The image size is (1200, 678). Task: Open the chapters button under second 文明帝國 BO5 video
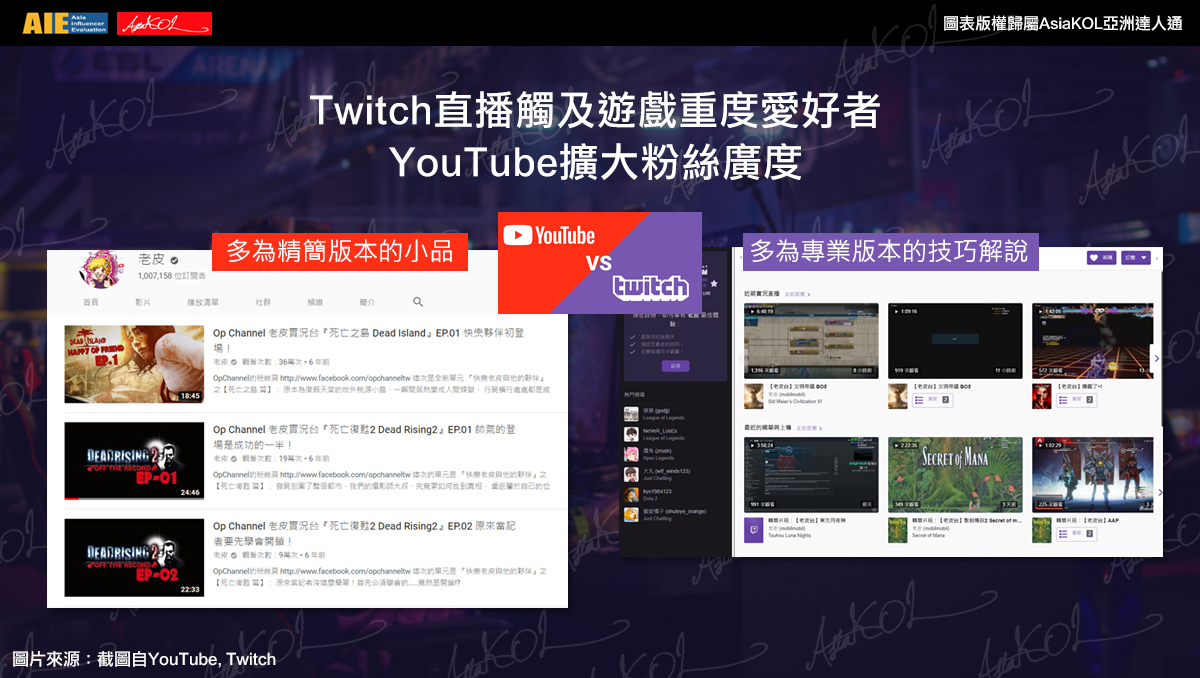[x=932, y=400]
